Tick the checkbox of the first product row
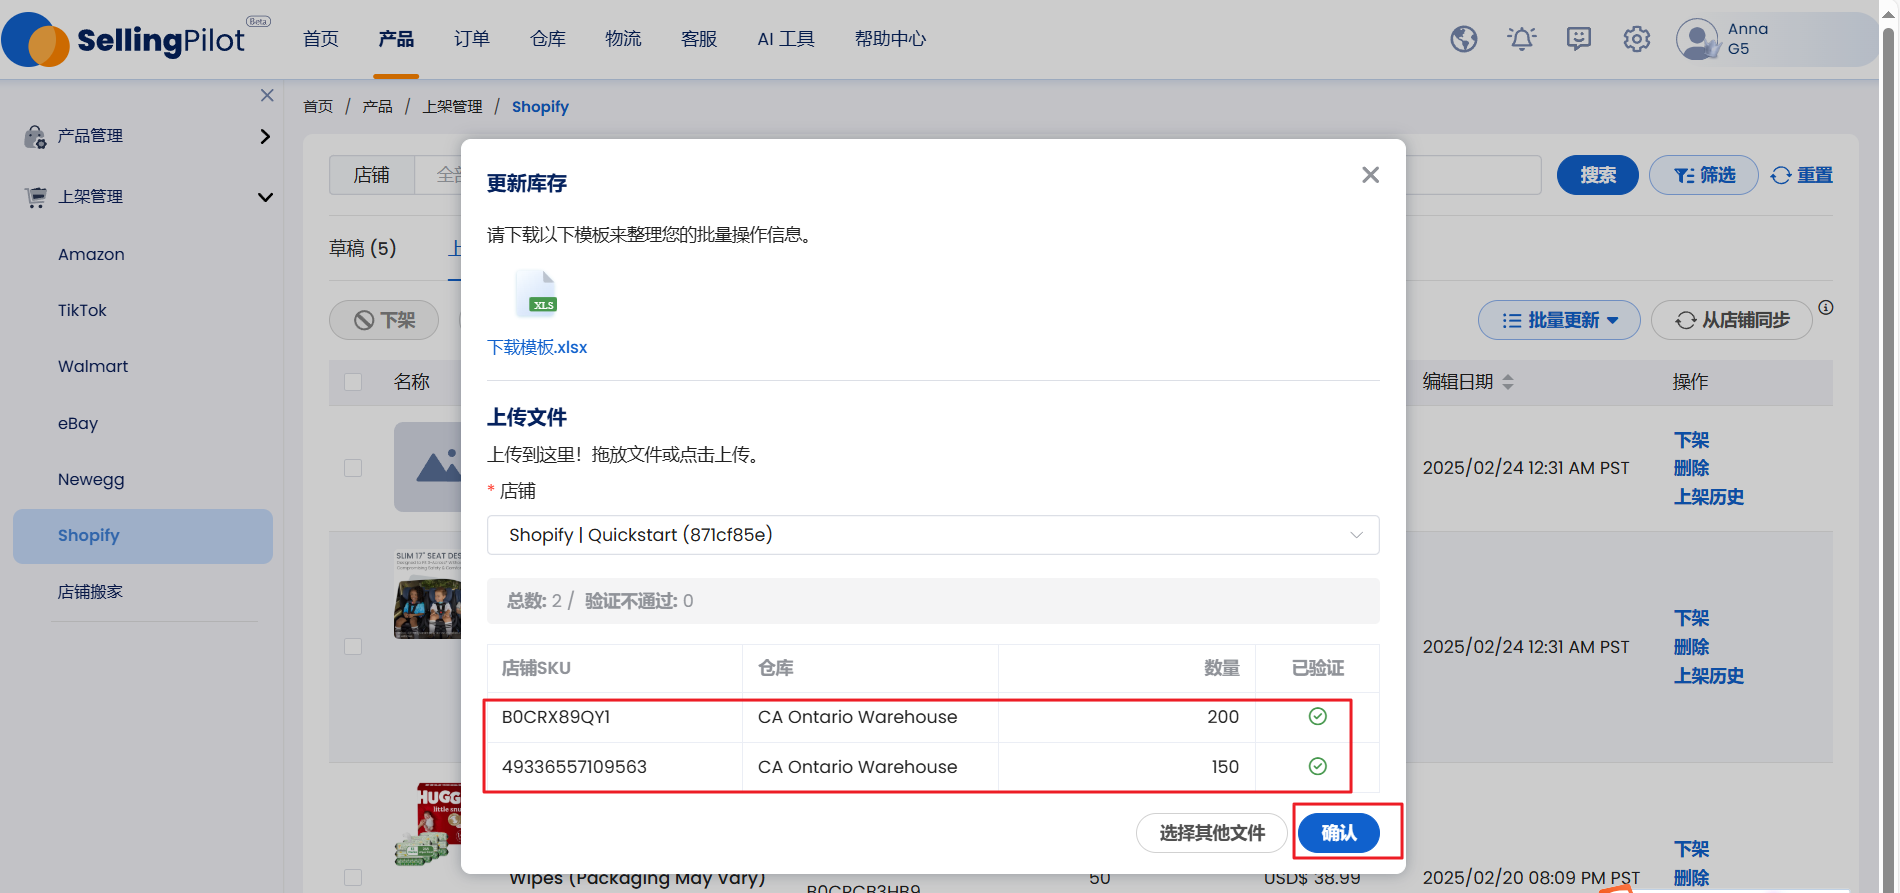1900x893 pixels. point(353,468)
